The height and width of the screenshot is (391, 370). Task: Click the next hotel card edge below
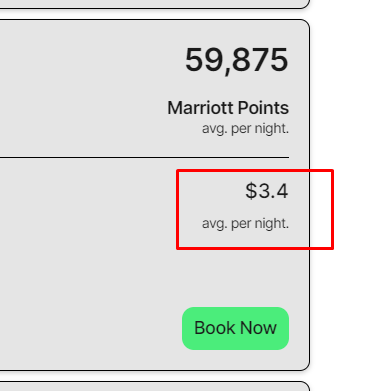click(x=155, y=386)
